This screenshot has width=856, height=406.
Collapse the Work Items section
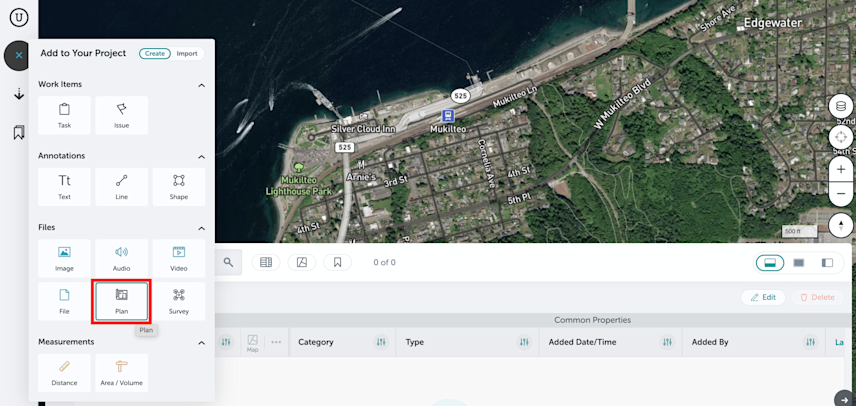[201, 85]
